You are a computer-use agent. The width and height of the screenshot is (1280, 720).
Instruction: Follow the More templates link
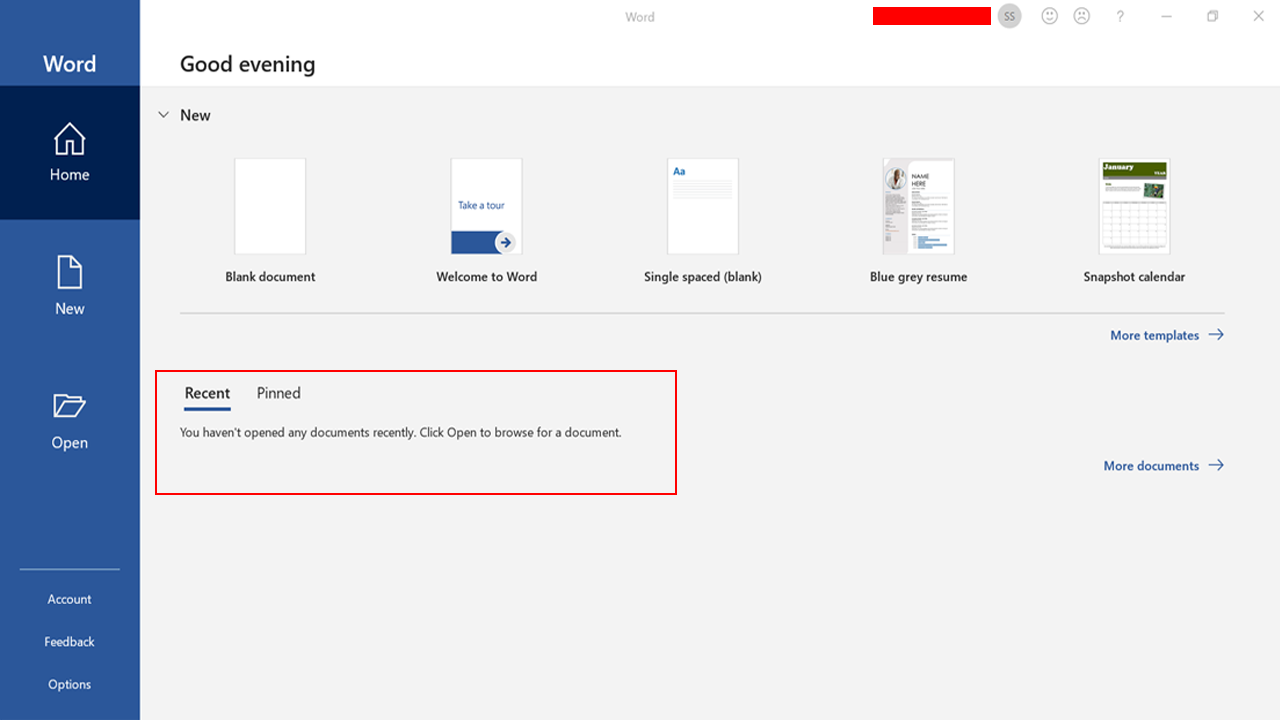coord(1167,335)
